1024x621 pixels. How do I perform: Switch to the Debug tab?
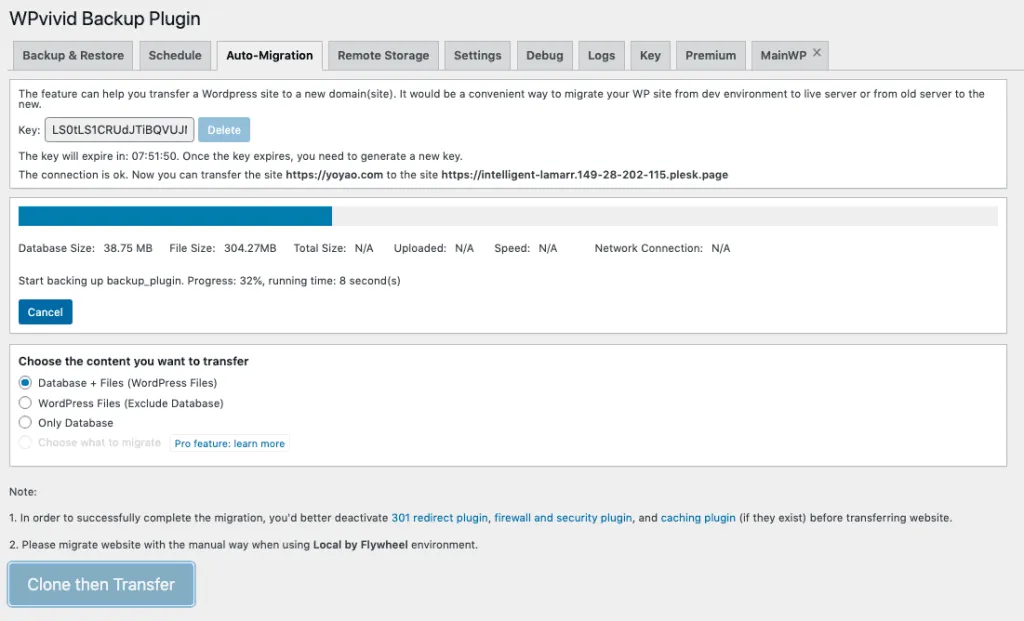544,55
